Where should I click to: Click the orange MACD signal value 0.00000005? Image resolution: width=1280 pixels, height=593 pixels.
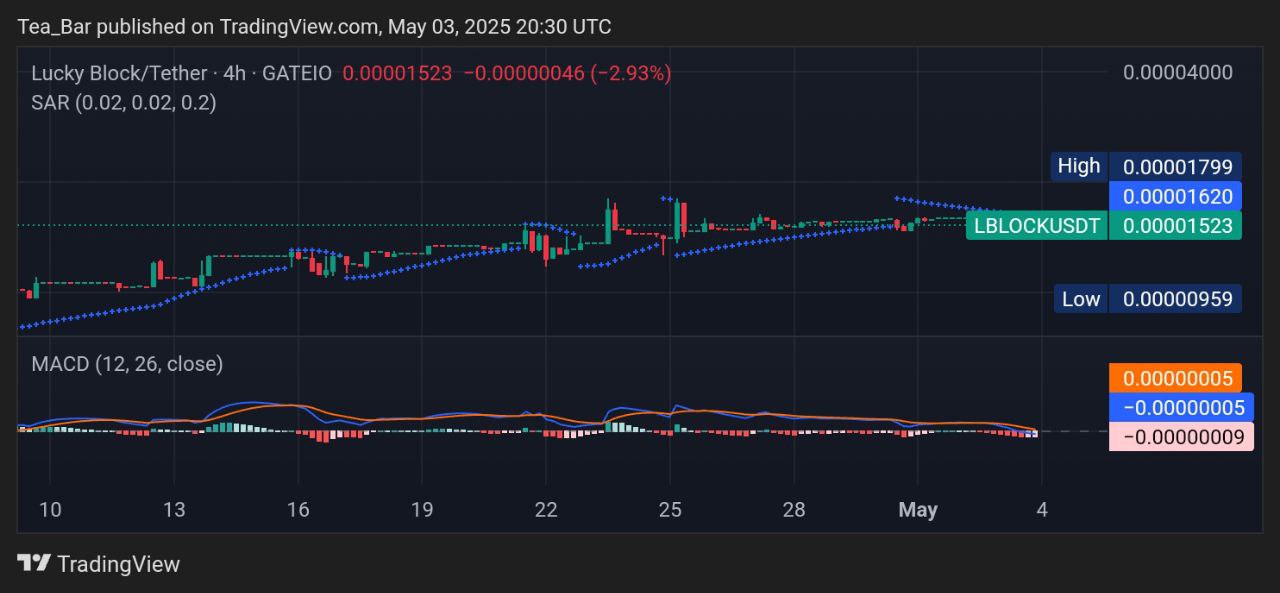pyautogui.click(x=1176, y=378)
